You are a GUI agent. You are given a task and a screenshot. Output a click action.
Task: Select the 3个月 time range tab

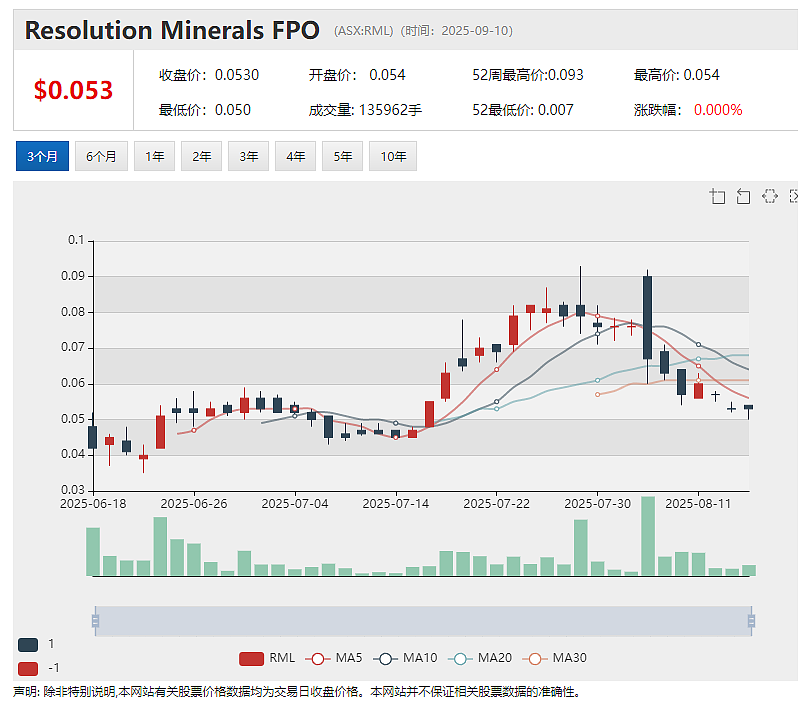[42, 156]
